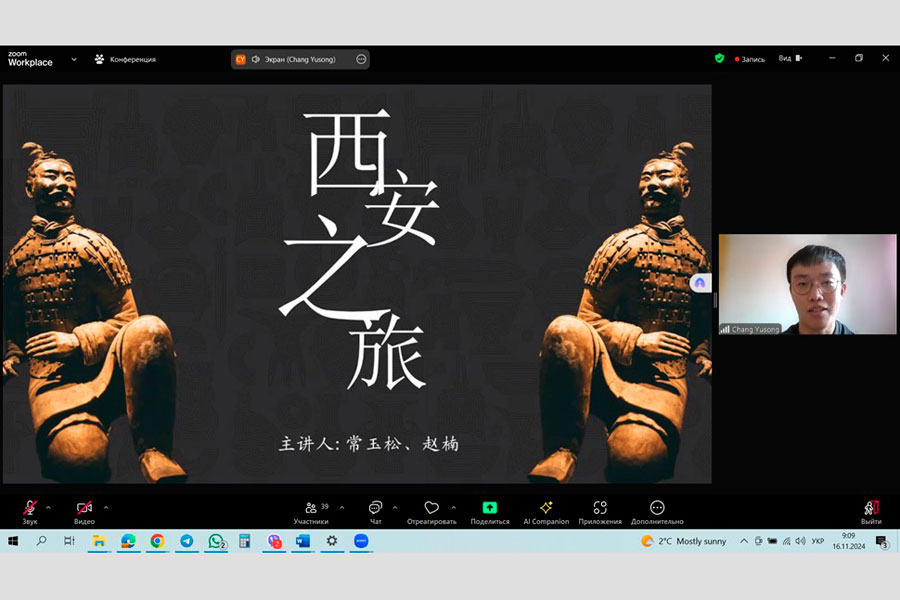Open the Вид view layout menu
Image resolution: width=900 pixels, height=600 pixels.
[790, 59]
